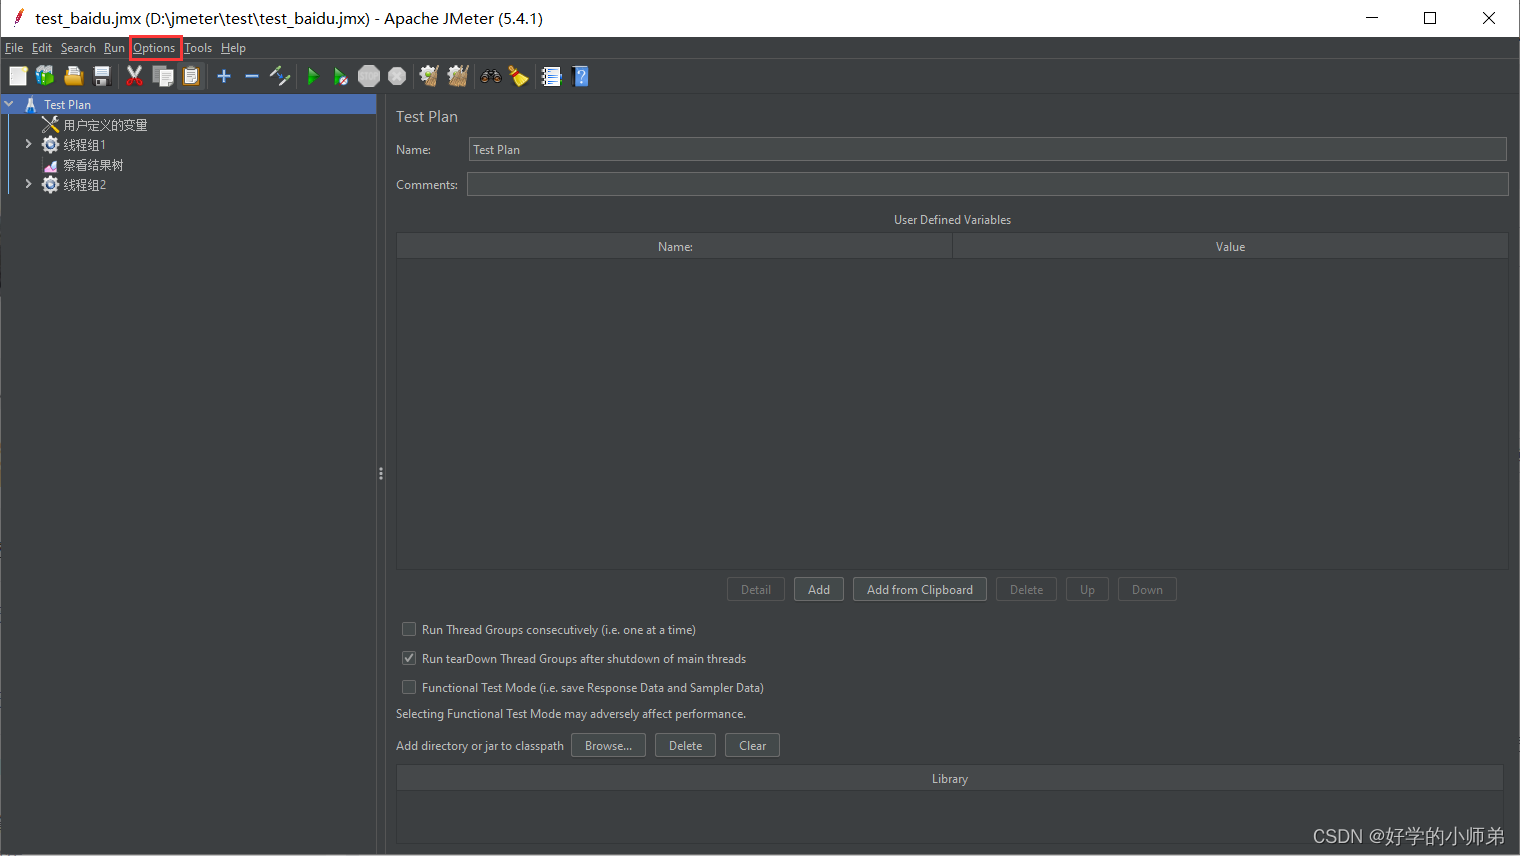This screenshot has height=856, width=1520.
Task: Collapse the Test Plan tree node
Action: 9,104
